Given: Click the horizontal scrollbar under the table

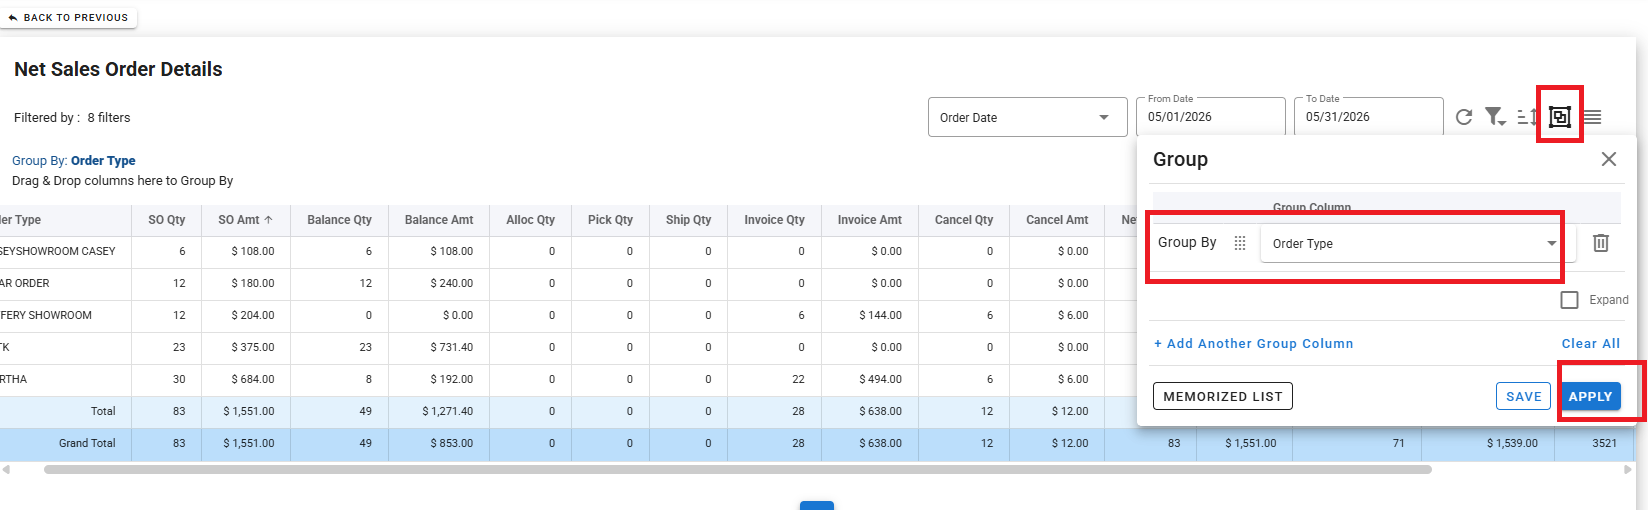Looking at the screenshot, I should click(x=738, y=469).
